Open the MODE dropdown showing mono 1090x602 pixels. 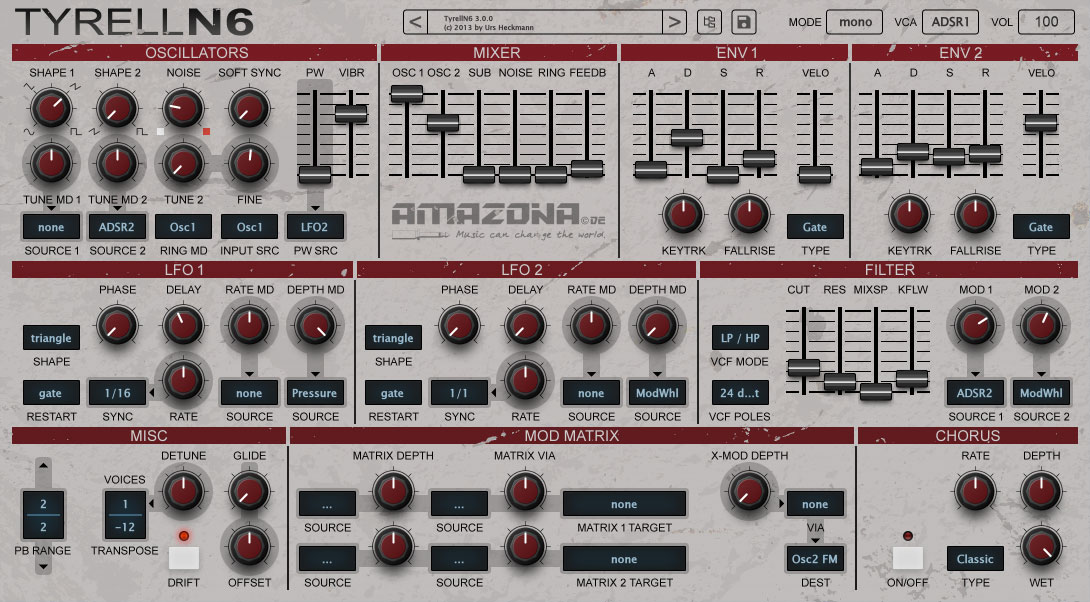[854, 22]
